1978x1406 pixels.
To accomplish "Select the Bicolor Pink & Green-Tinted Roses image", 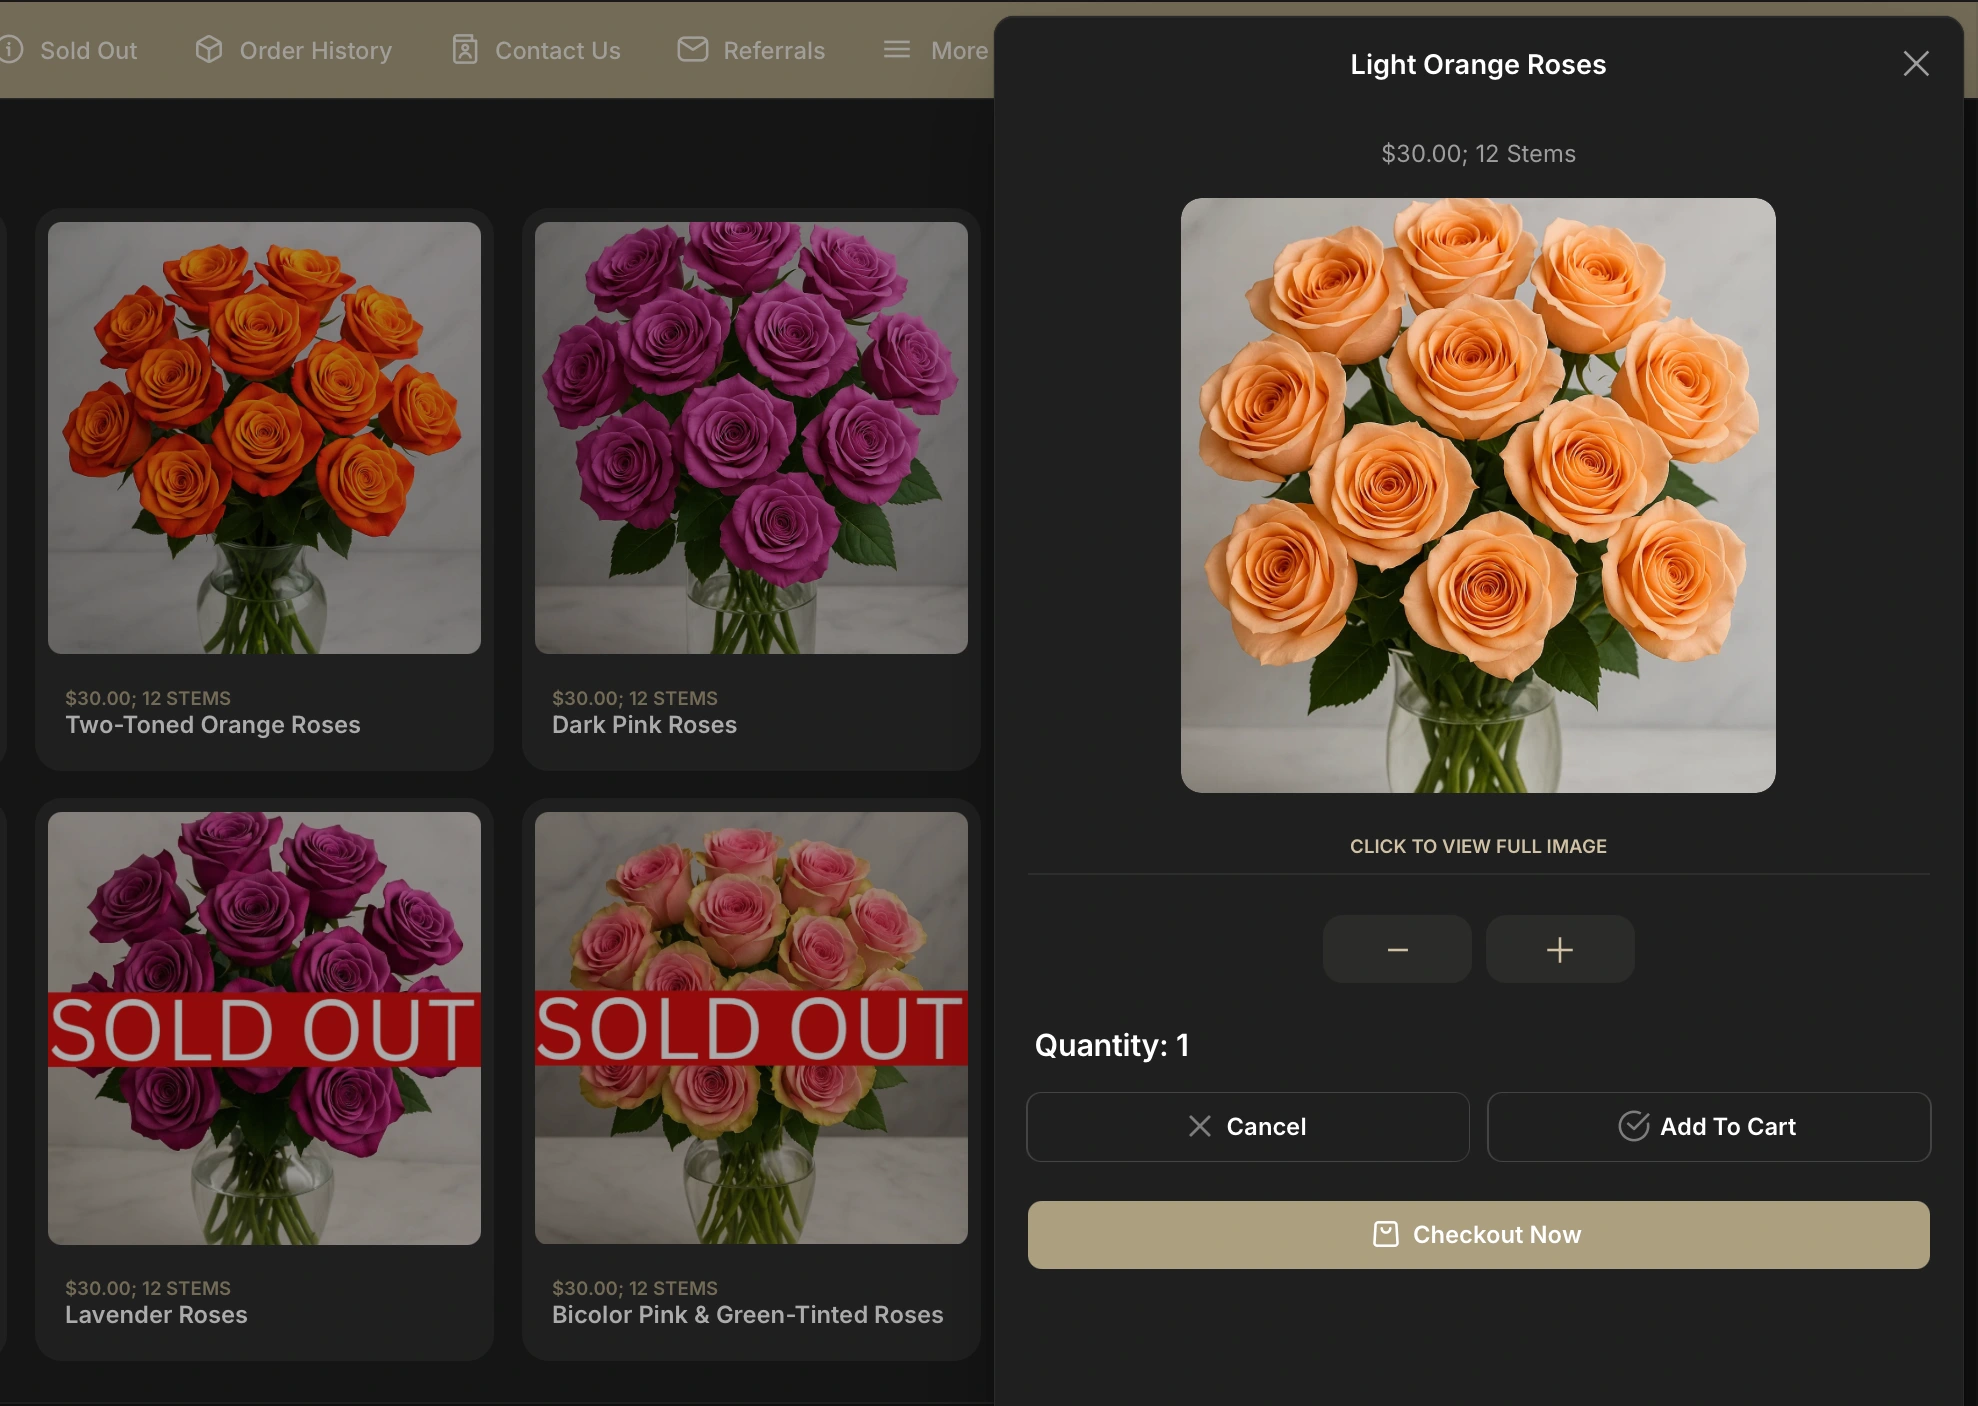I will pos(751,1028).
